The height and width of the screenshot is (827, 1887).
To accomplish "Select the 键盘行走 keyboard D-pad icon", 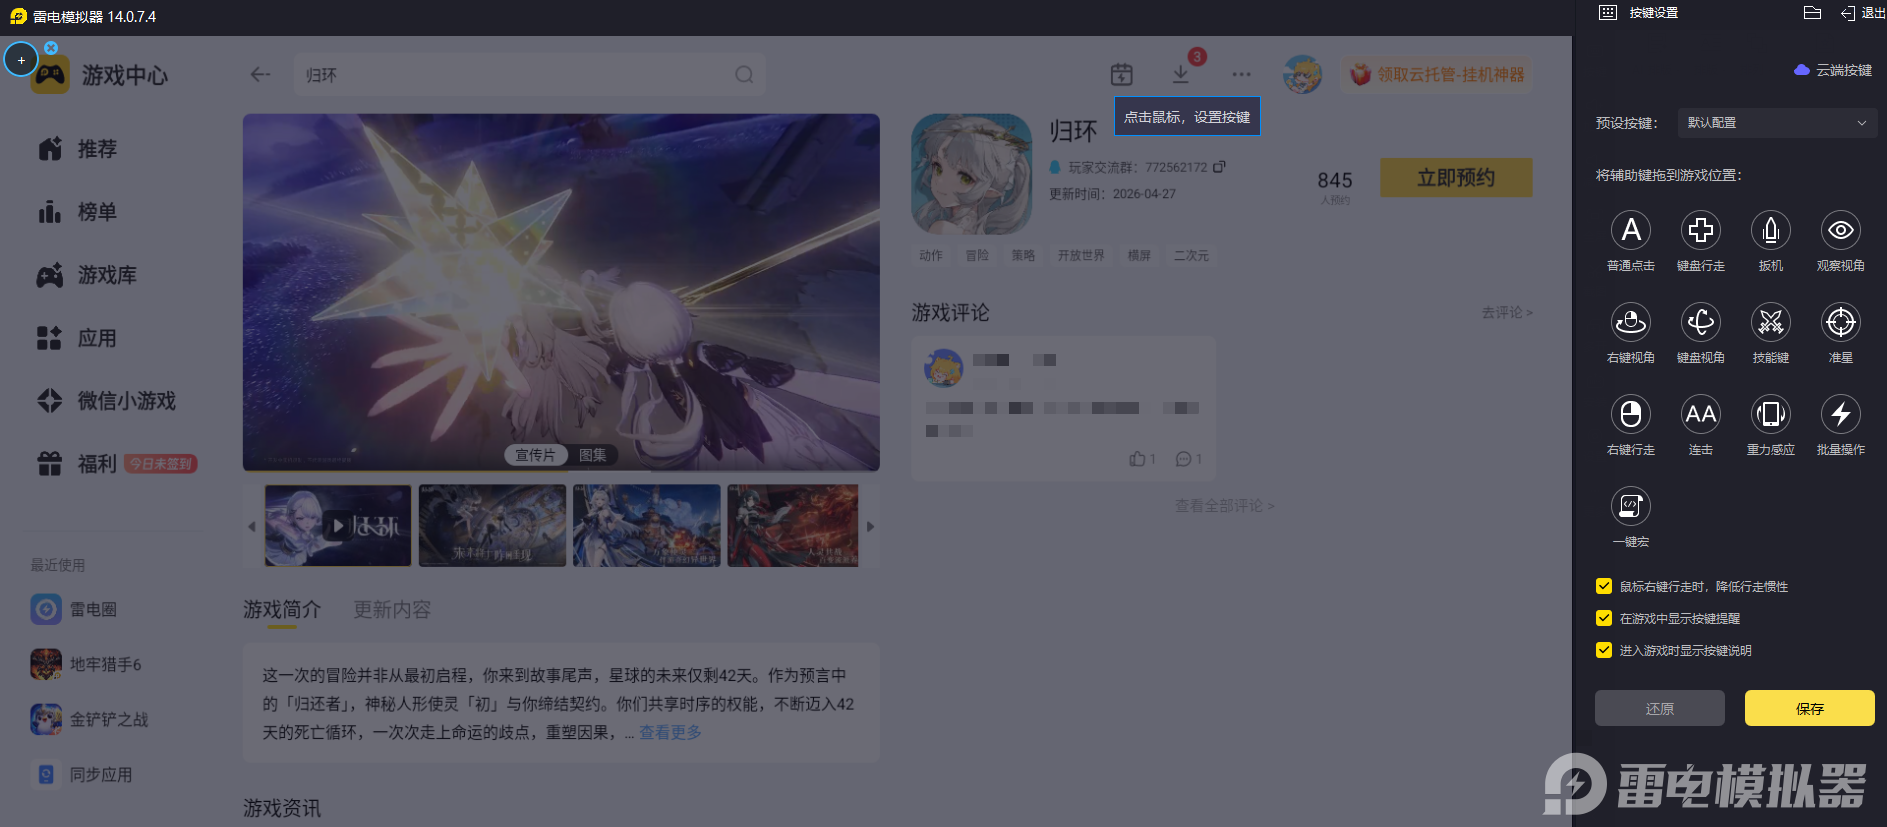I will [x=1700, y=231].
